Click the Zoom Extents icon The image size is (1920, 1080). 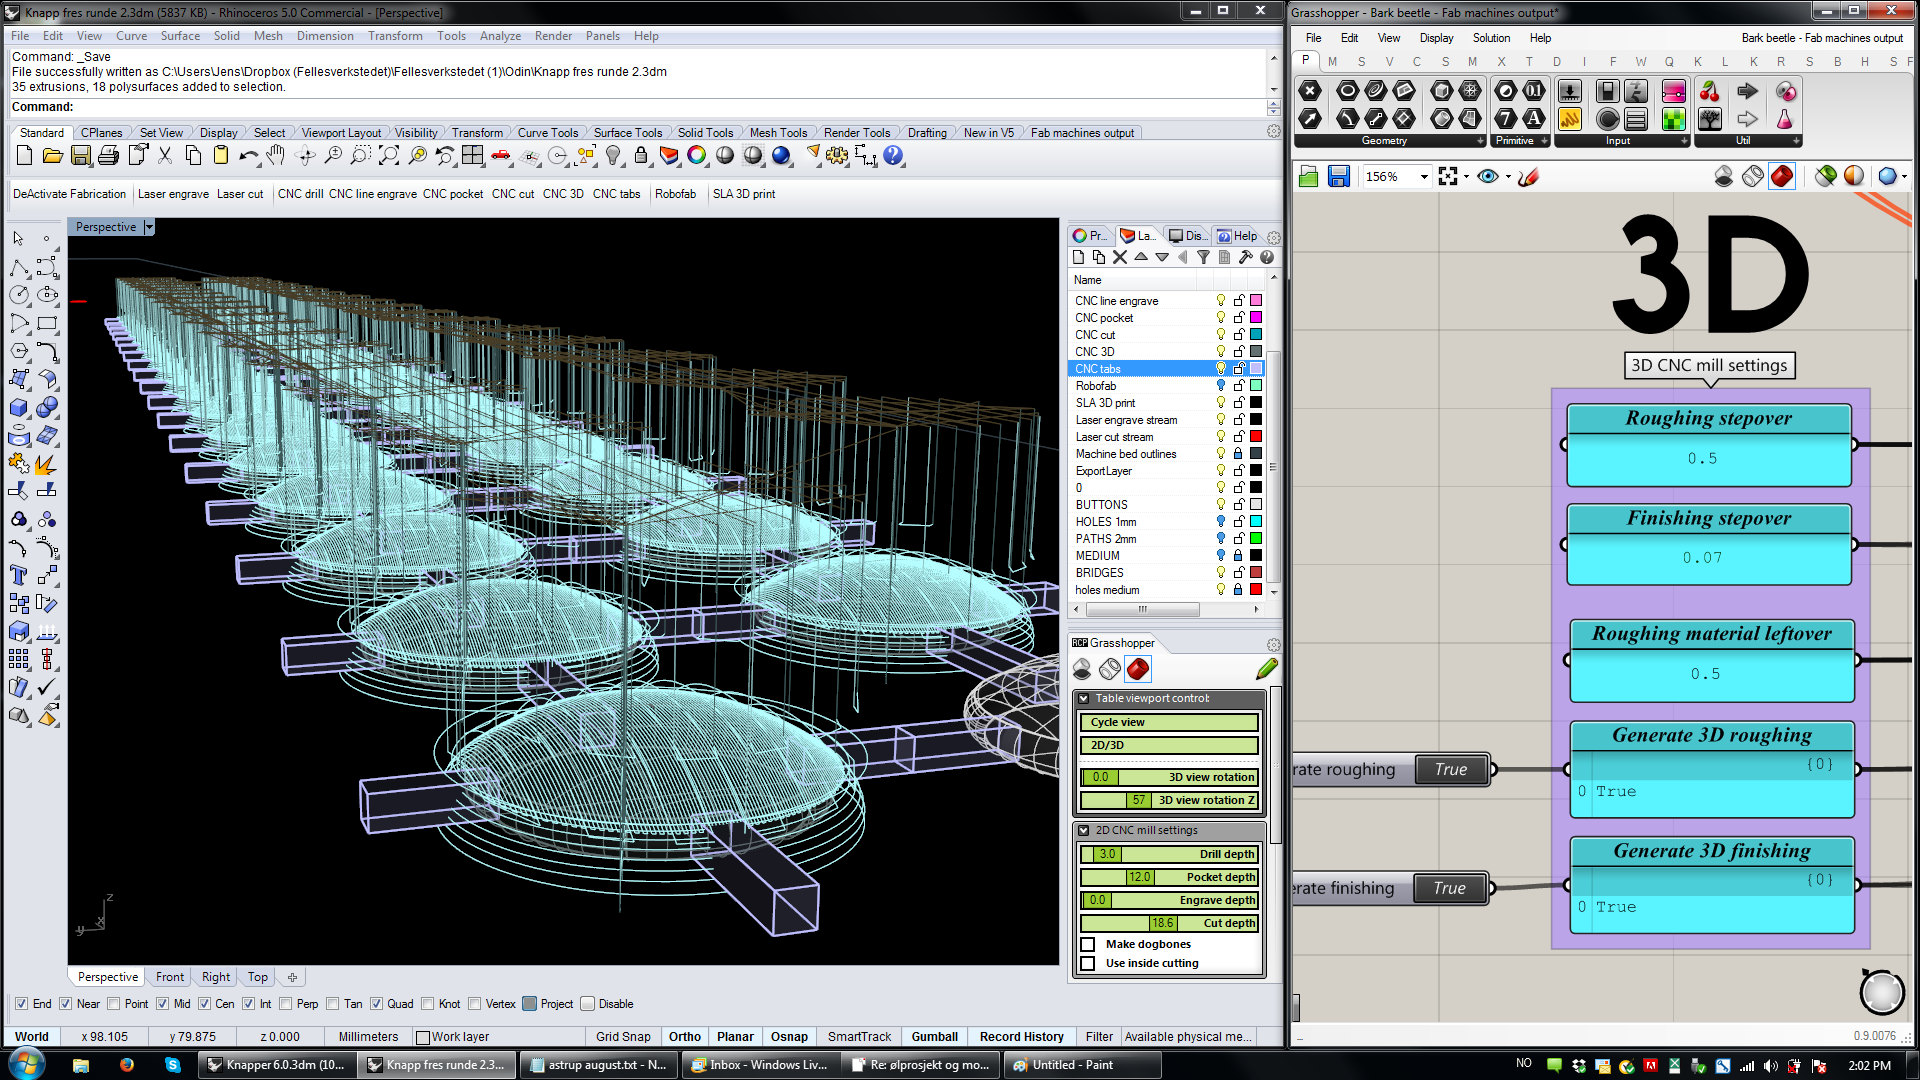click(x=389, y=155)
